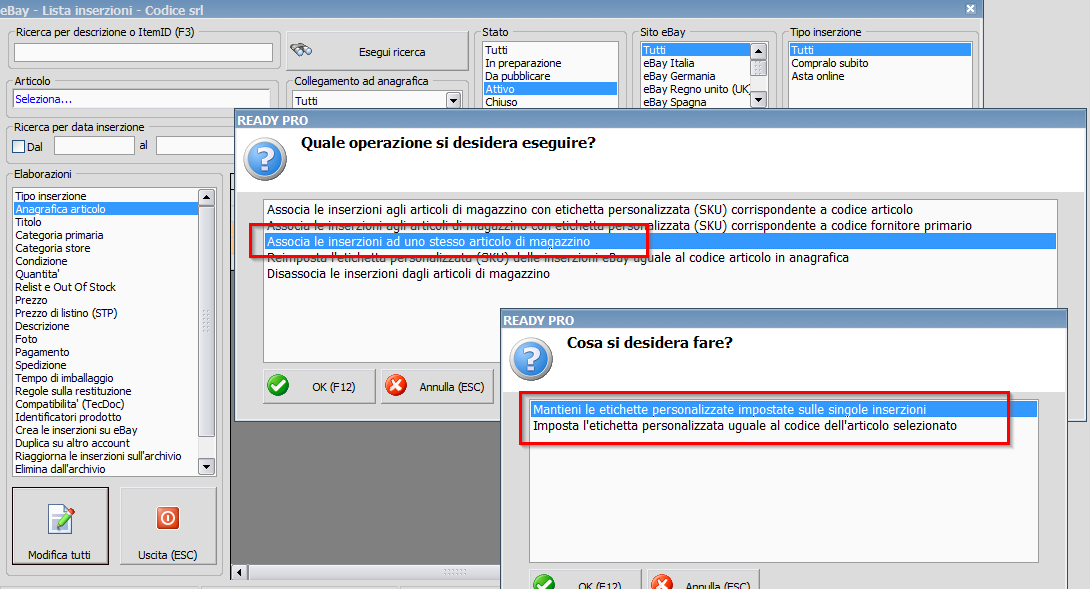1090x589 pixels.
Task: Choose Reimposta l'etichetta personalizzata (SKU) option
Action: 660,257
